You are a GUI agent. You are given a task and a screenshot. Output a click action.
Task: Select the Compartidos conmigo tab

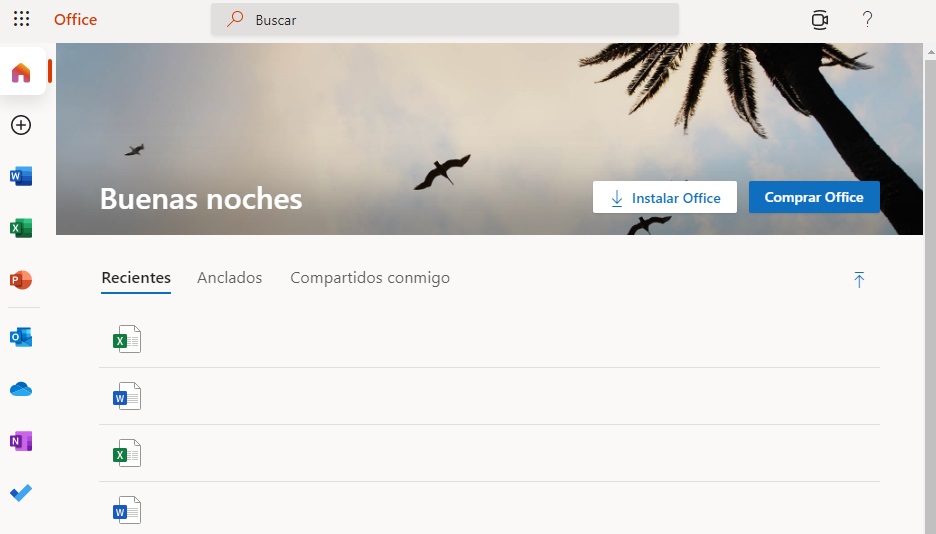[370, 278]
